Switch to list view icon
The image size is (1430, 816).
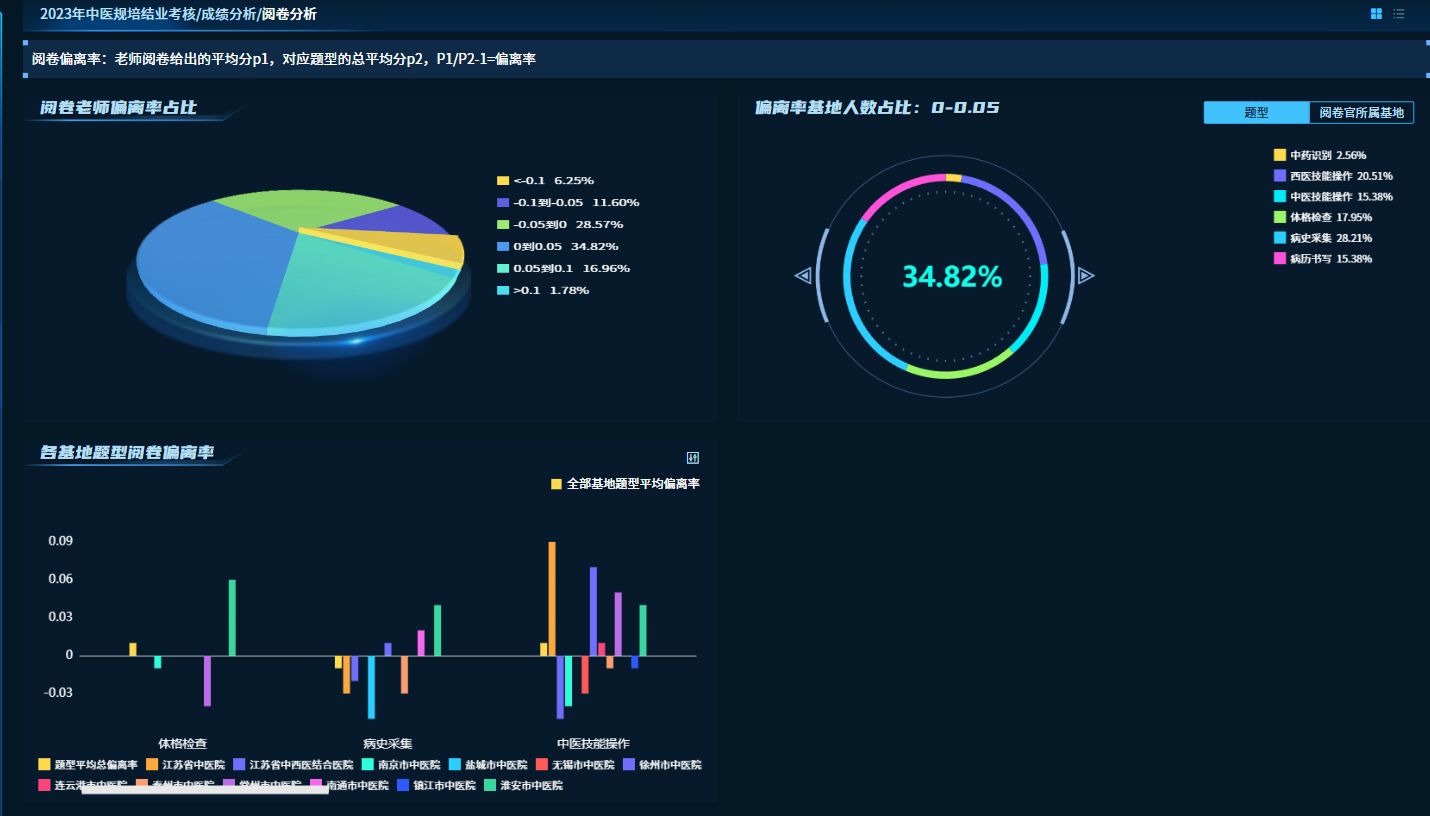pyautogui.click(x=1399, y=14)
